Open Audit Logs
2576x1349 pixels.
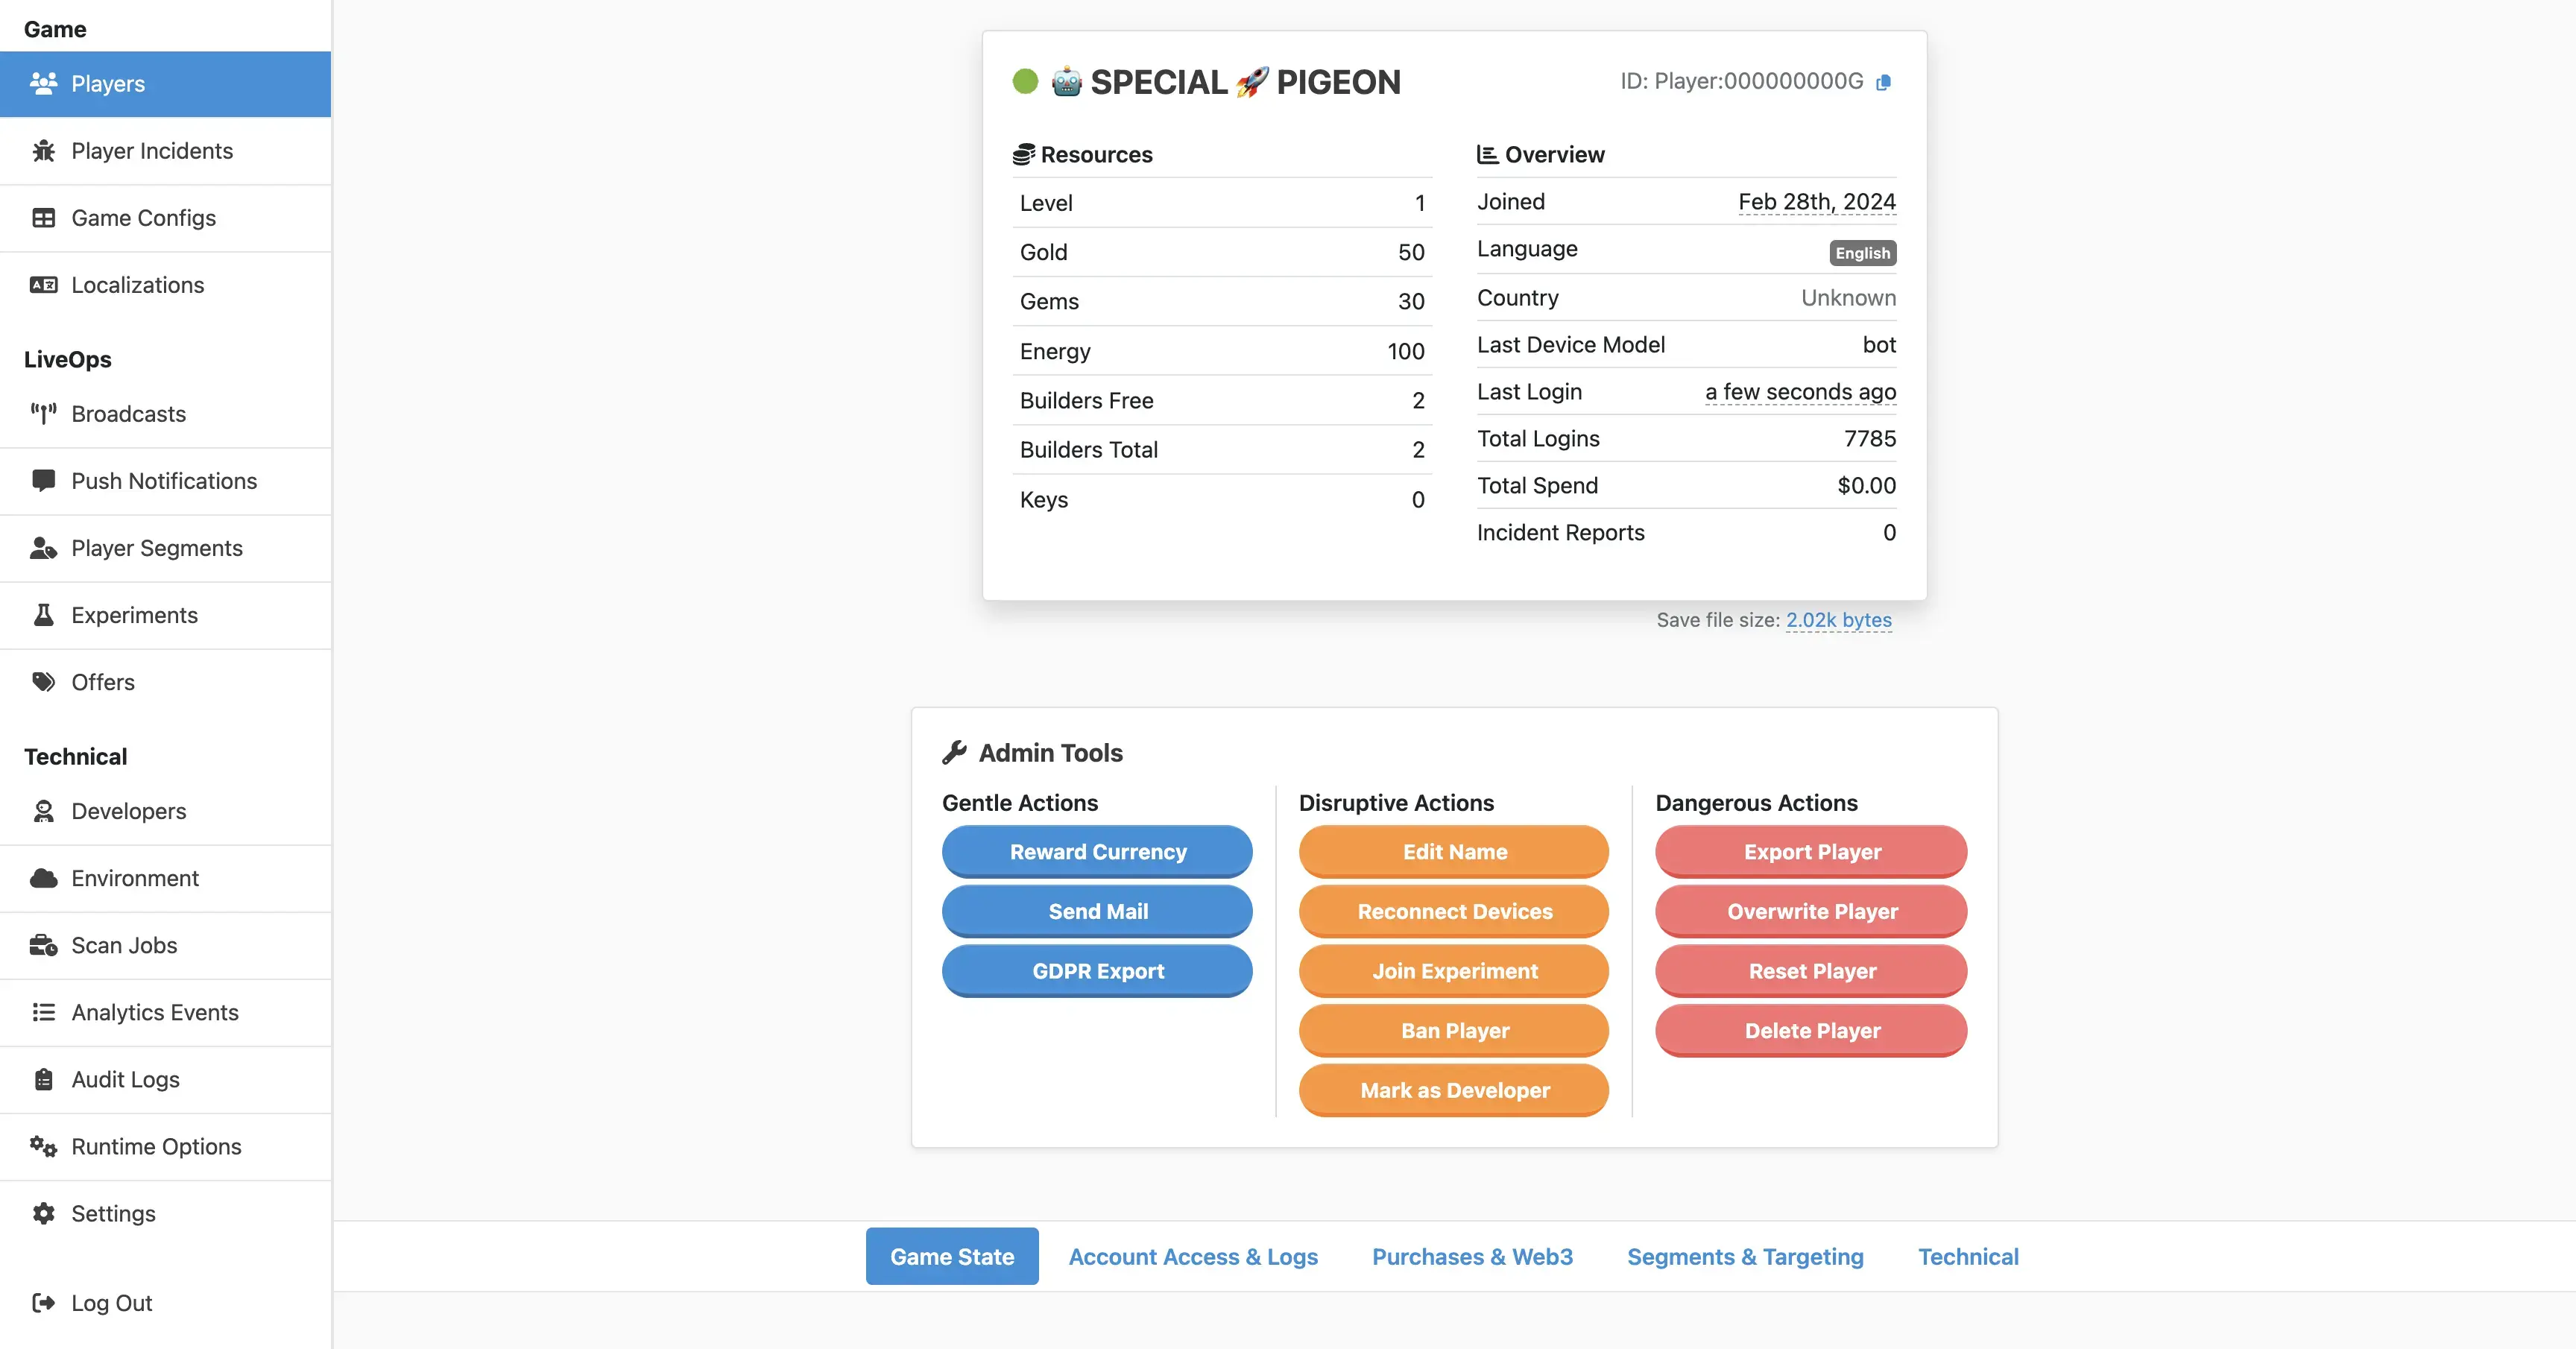125,1079
